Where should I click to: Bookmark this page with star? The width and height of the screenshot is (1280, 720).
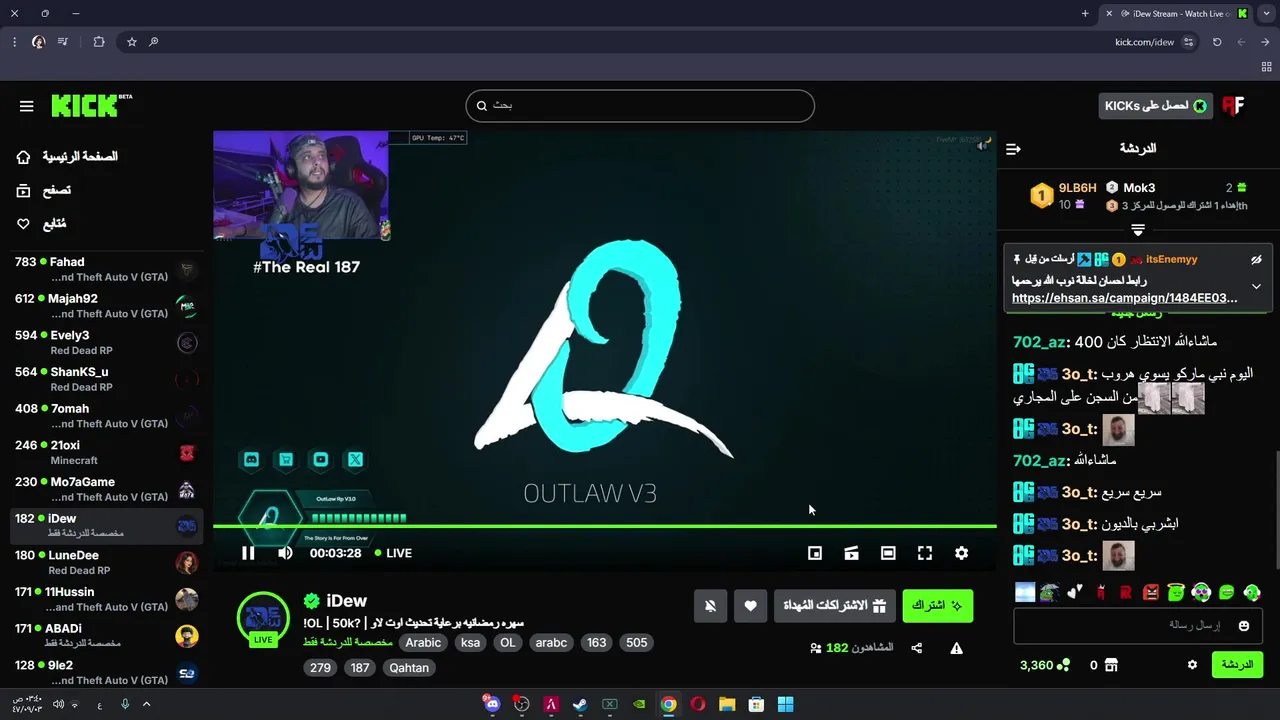pyautogui.click(x=131, y=42)
